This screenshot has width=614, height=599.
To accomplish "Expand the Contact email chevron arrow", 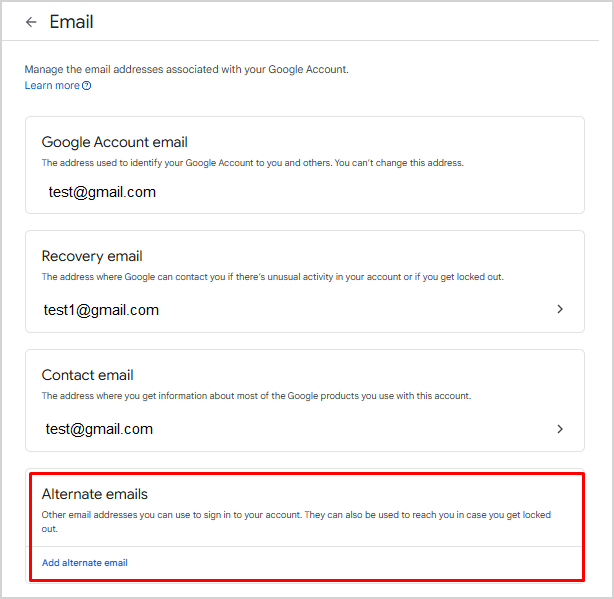I will click(560, 429).
